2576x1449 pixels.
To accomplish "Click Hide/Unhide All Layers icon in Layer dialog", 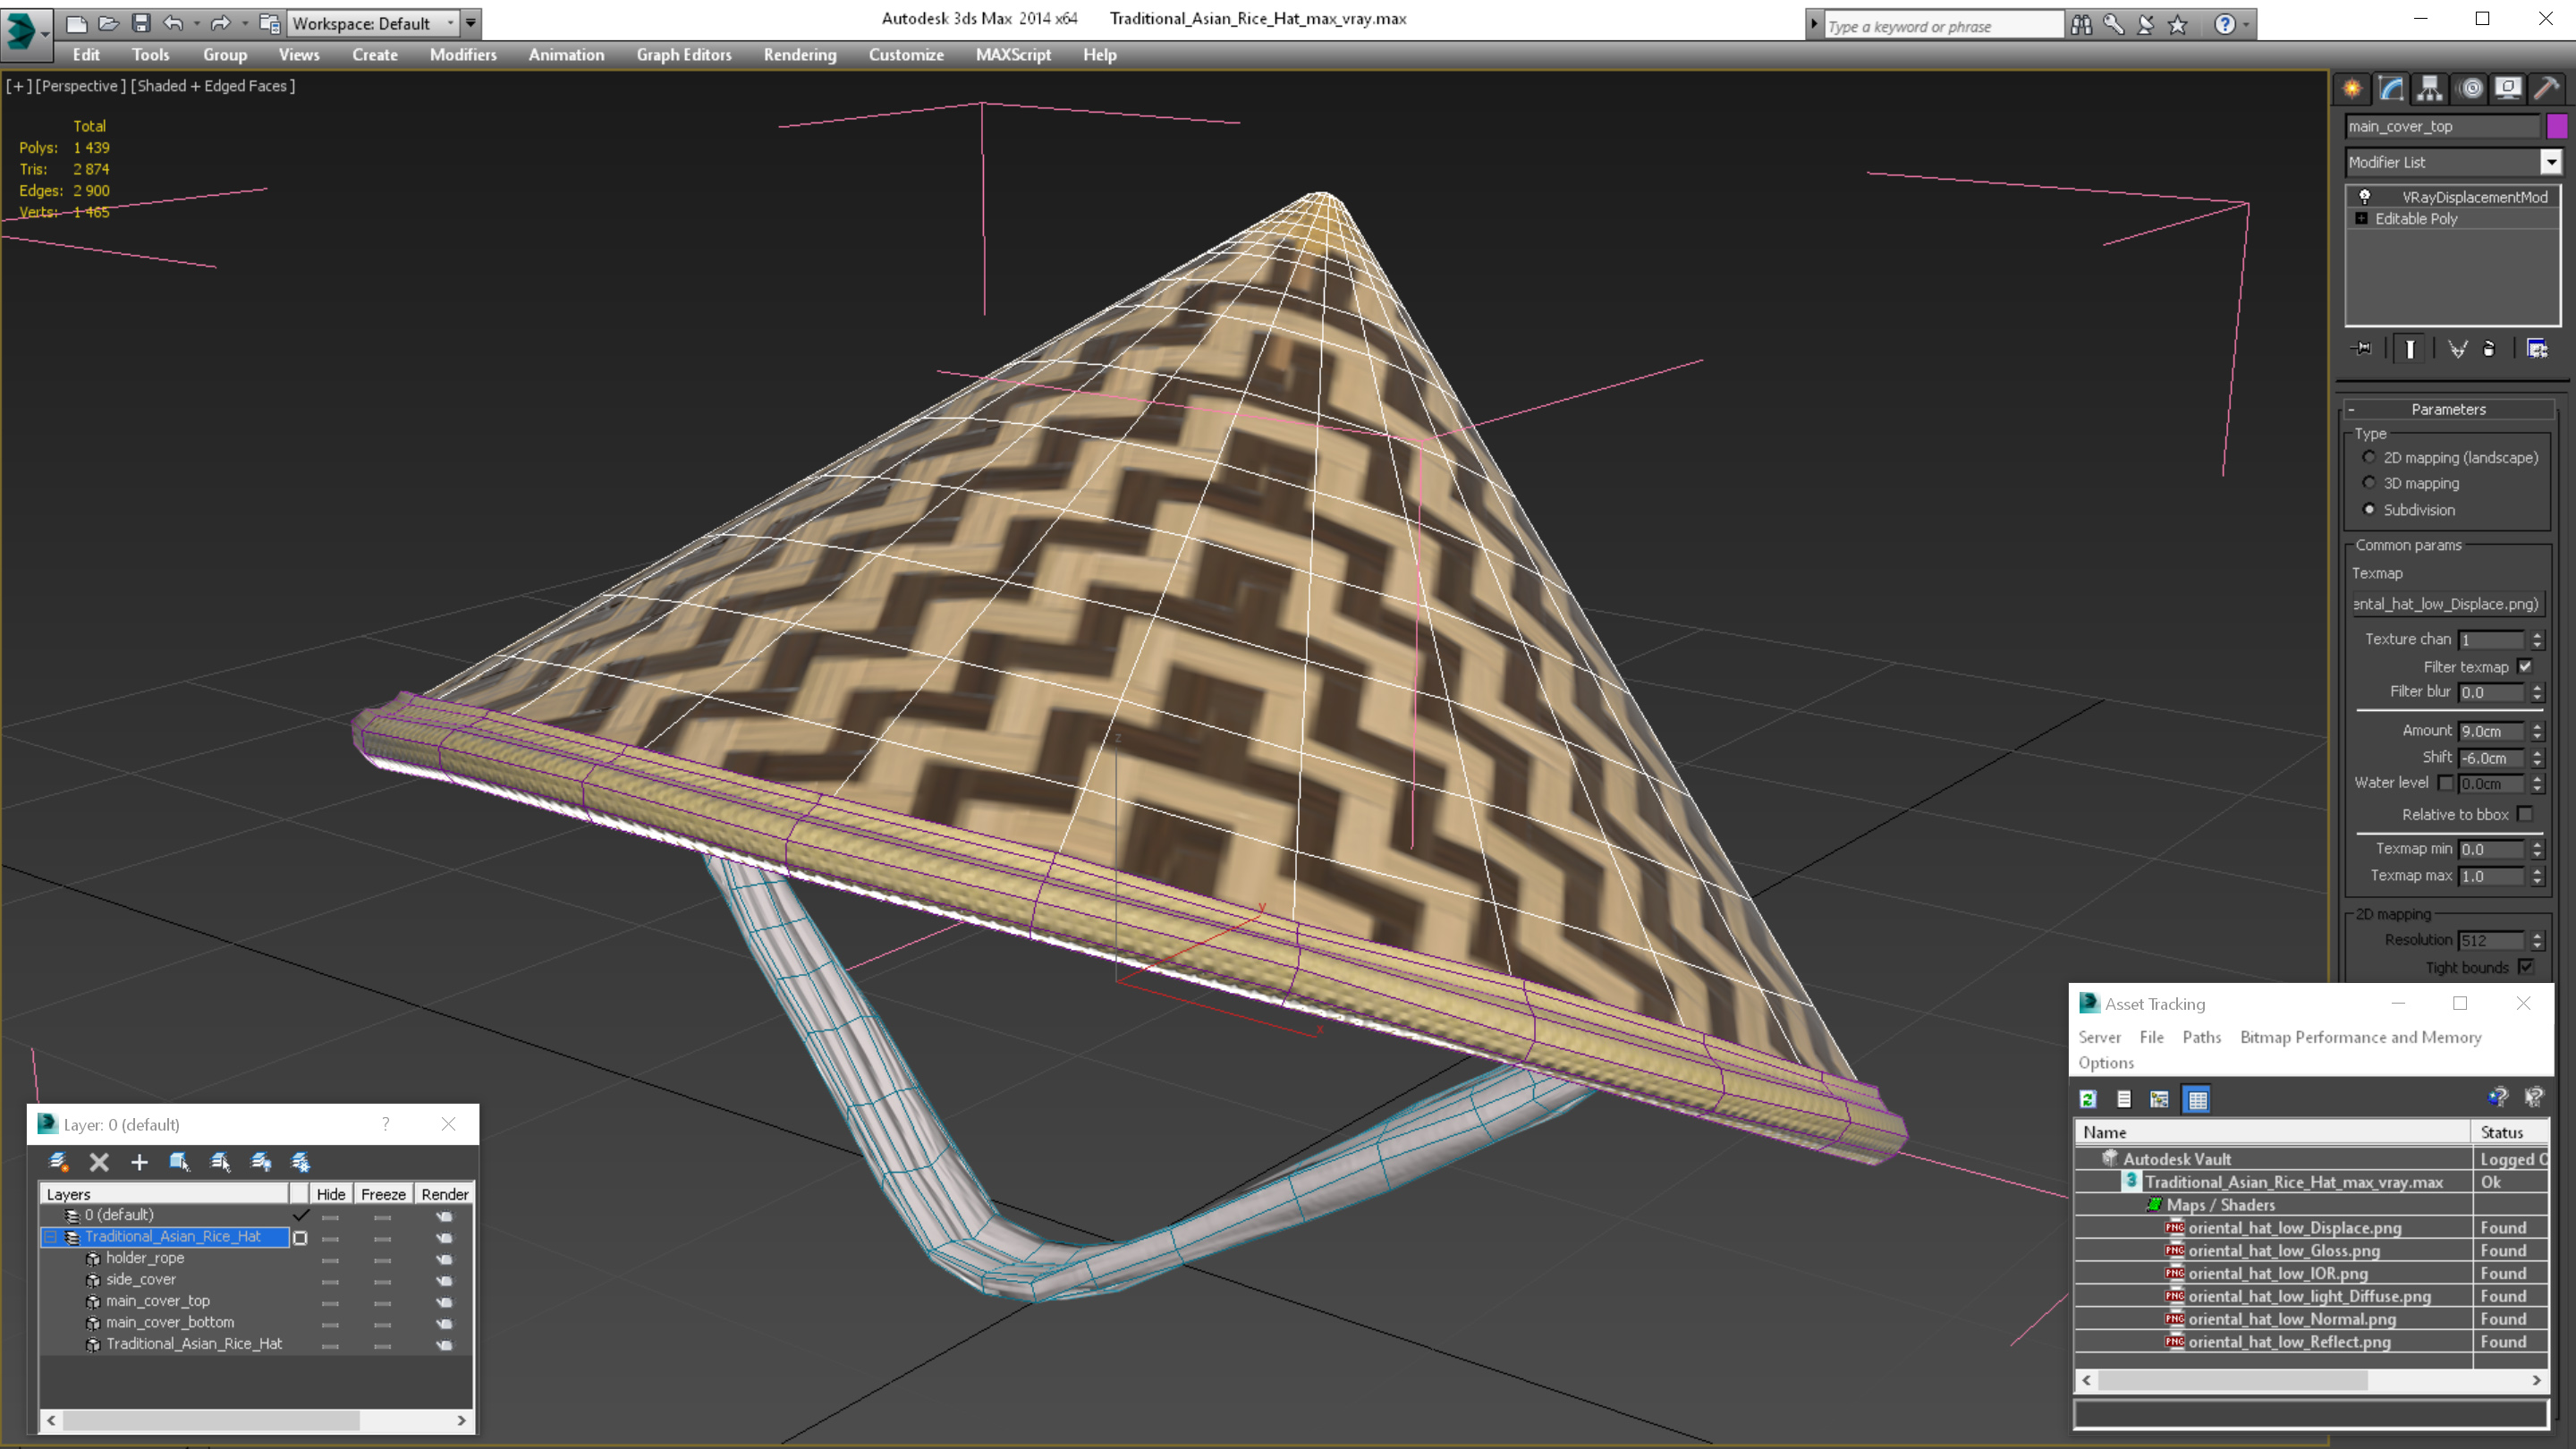I will (x=261, y=1162).
